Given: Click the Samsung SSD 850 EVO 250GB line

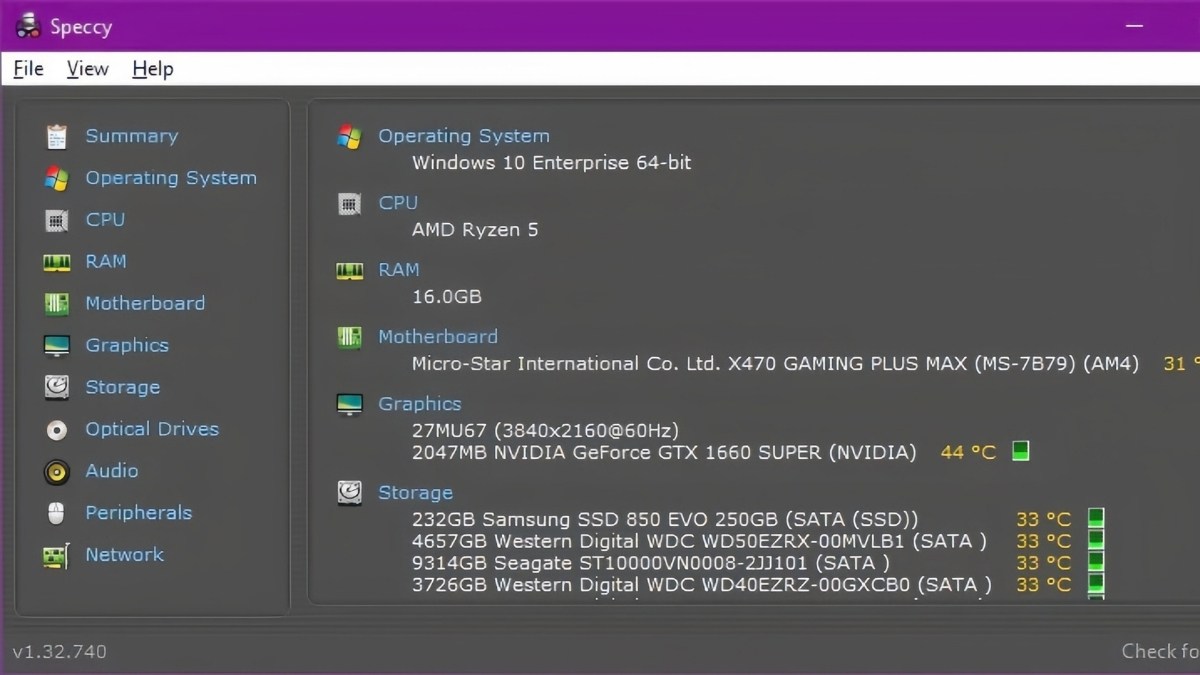Looking at the screenshot, I should [x=665, y=520].
